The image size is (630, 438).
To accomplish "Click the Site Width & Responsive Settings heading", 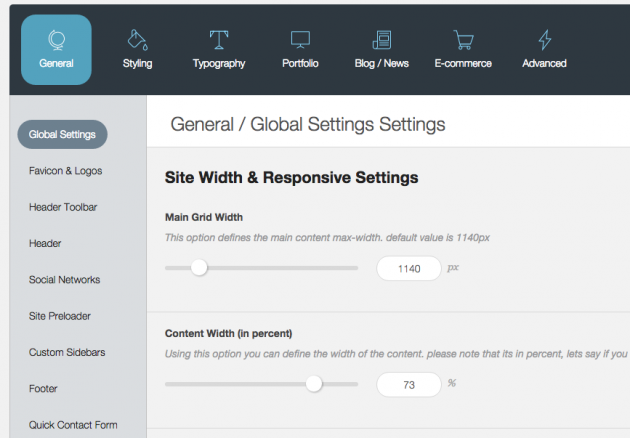I will tap(292, 178).
